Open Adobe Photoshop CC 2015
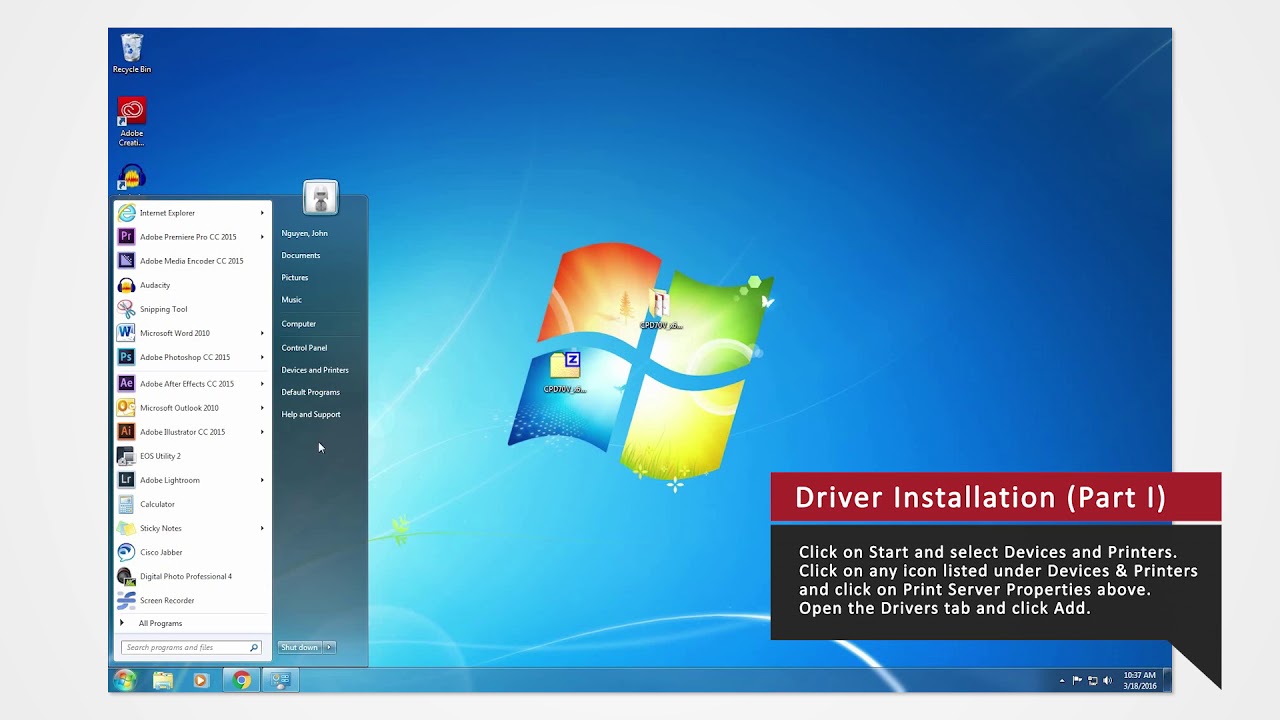Viewport: 1280px width, 720px height. [191, 357]
